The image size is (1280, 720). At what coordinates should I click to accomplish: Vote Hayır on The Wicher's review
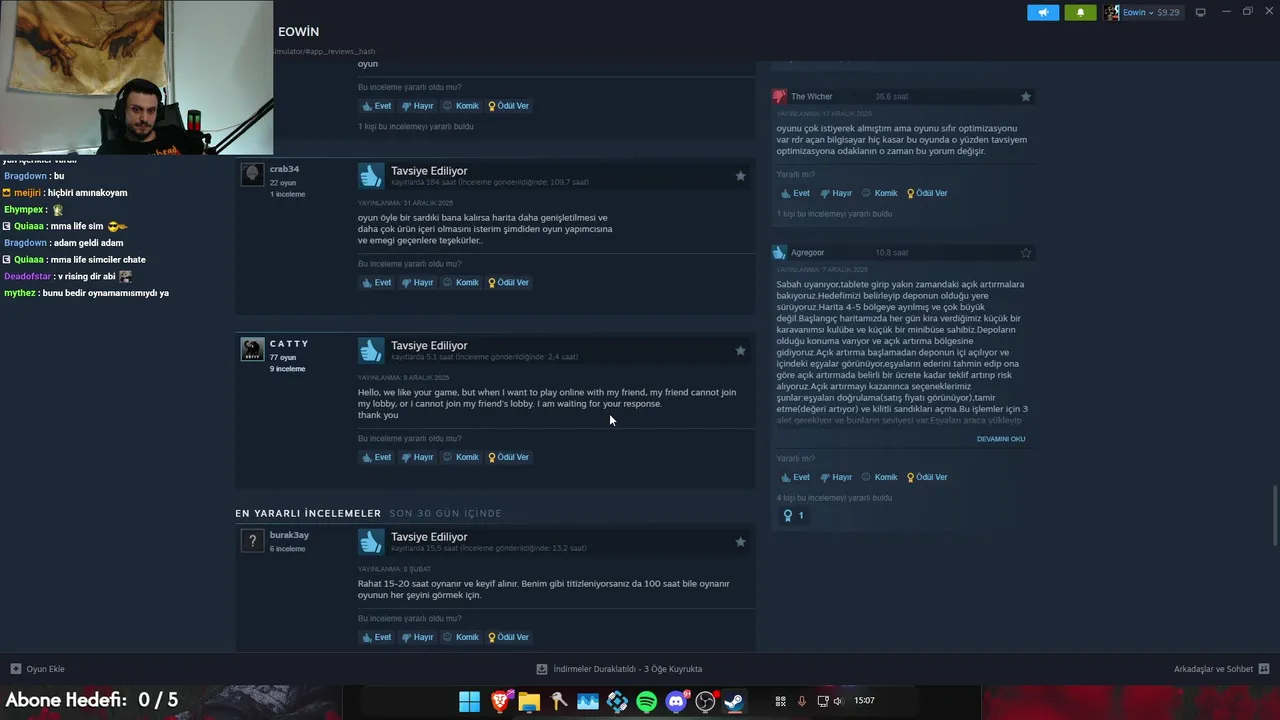coord(836,193)
